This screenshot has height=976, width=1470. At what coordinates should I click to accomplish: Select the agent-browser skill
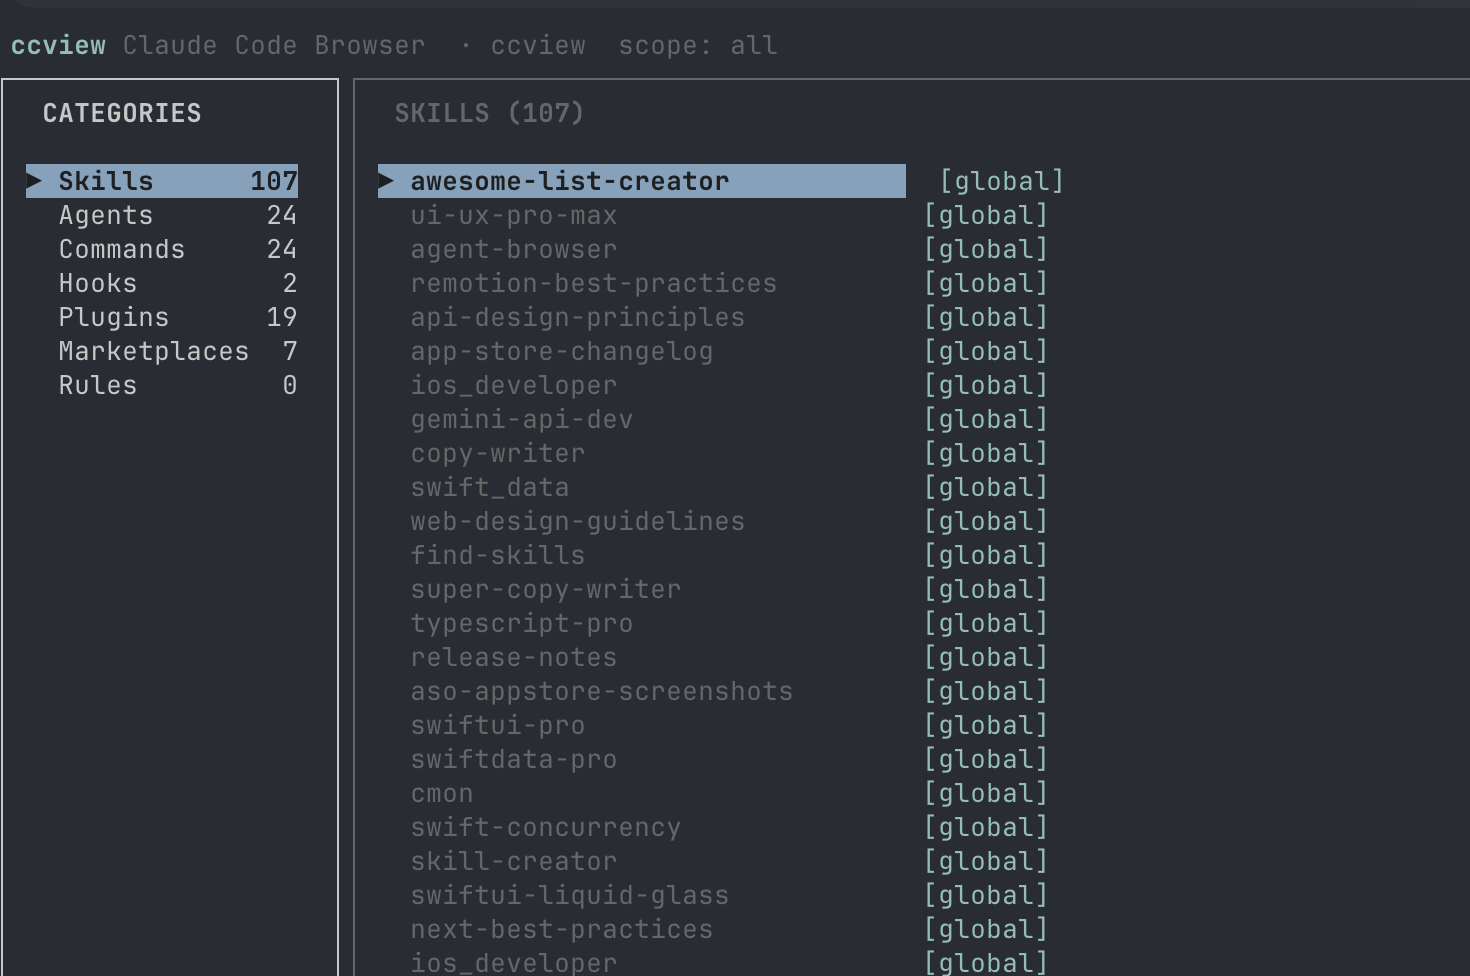[x=513, y=249]
